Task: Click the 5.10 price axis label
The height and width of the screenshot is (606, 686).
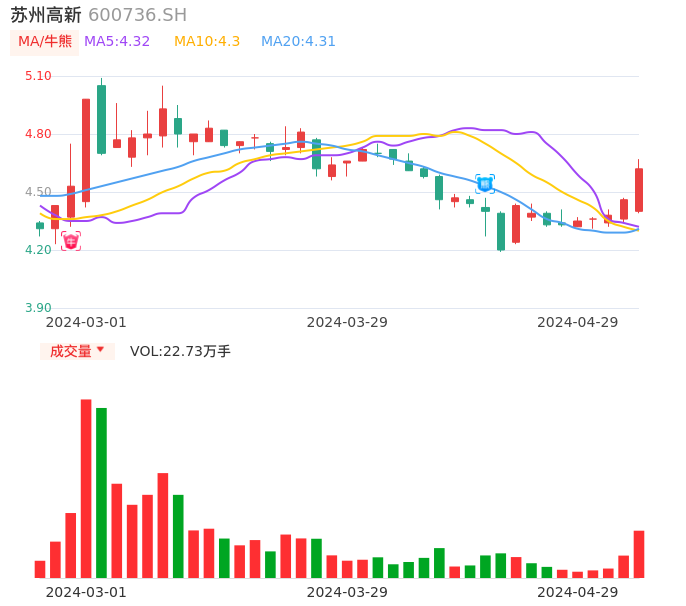Action: (37, 76)
